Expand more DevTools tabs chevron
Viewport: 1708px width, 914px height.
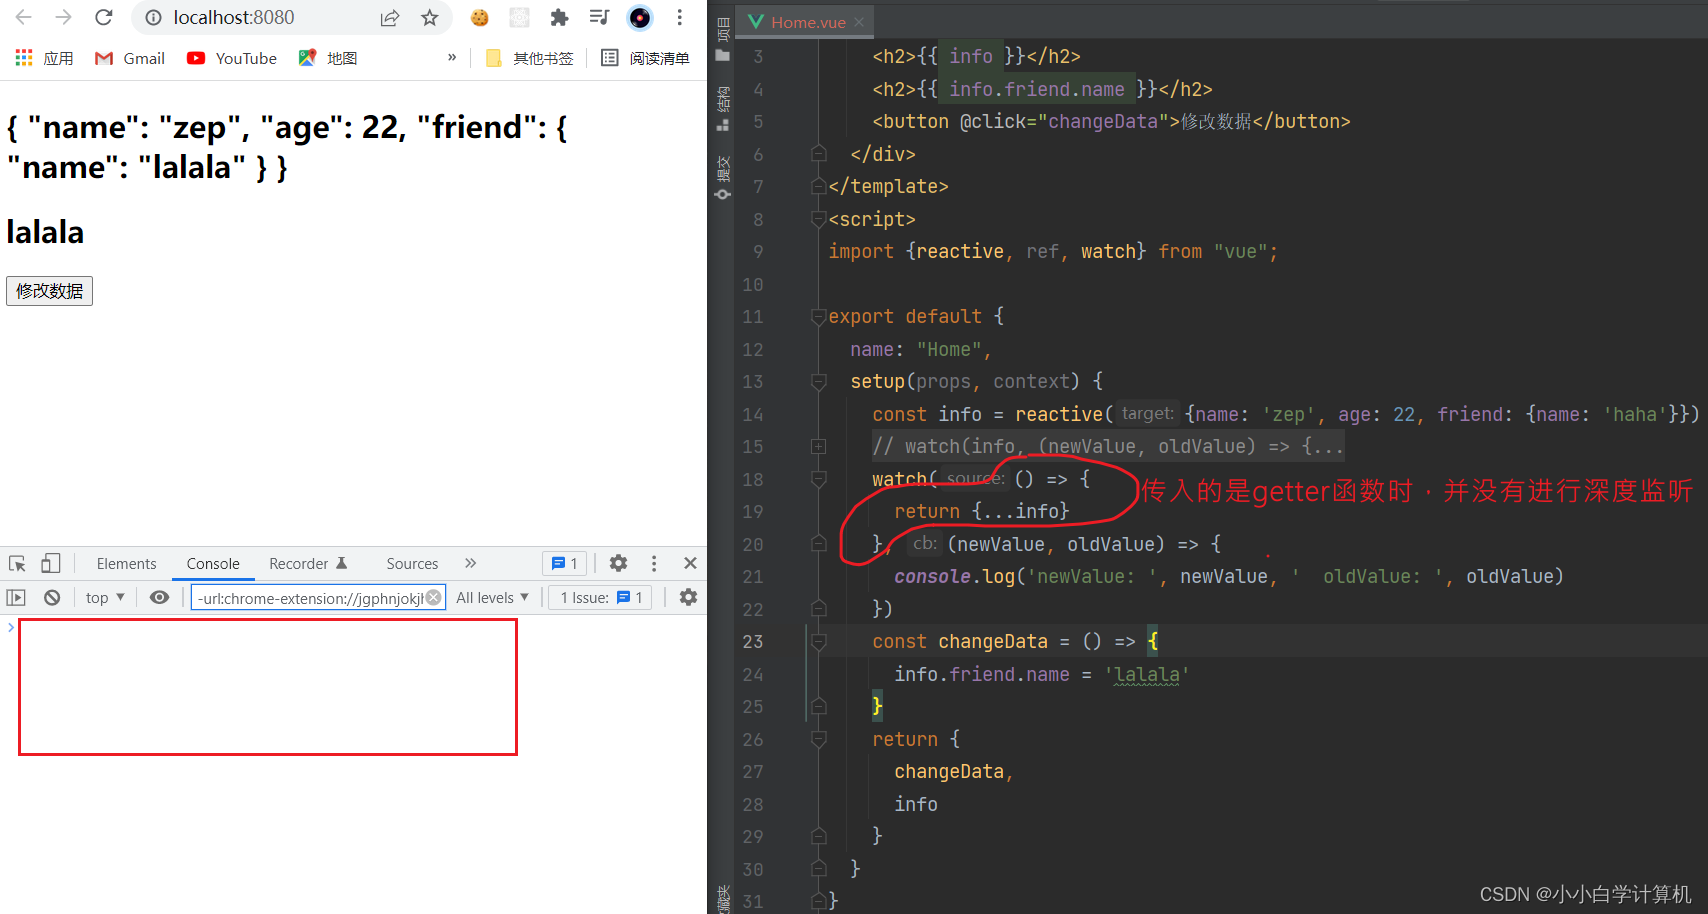[x=471, y=563]
